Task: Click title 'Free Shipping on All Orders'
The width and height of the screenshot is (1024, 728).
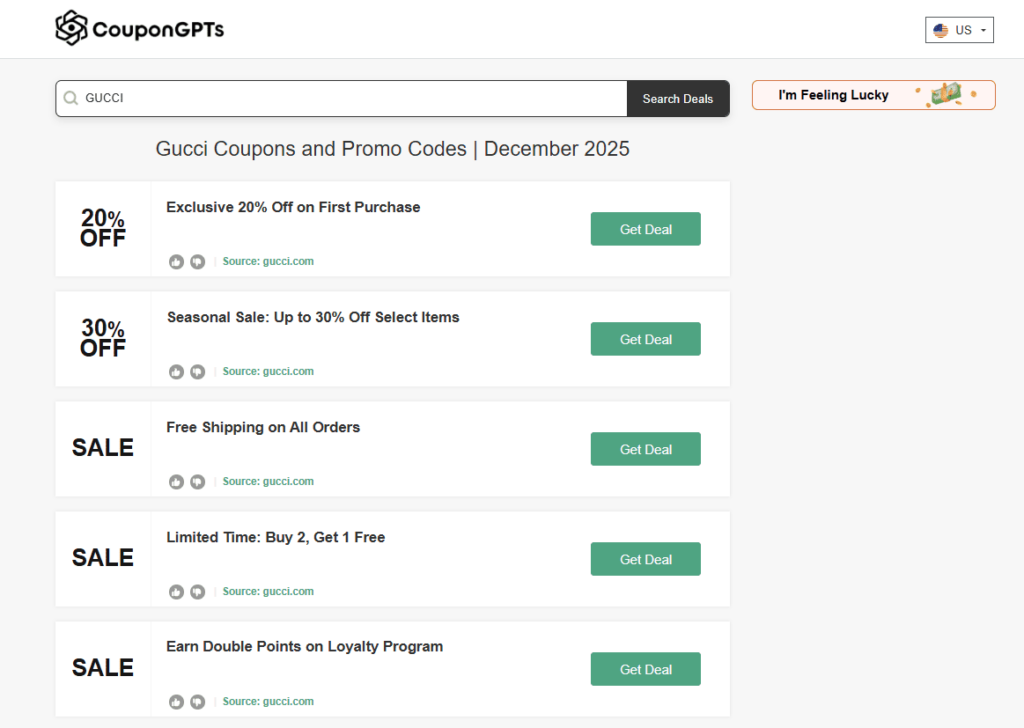Action: [263, 428]
